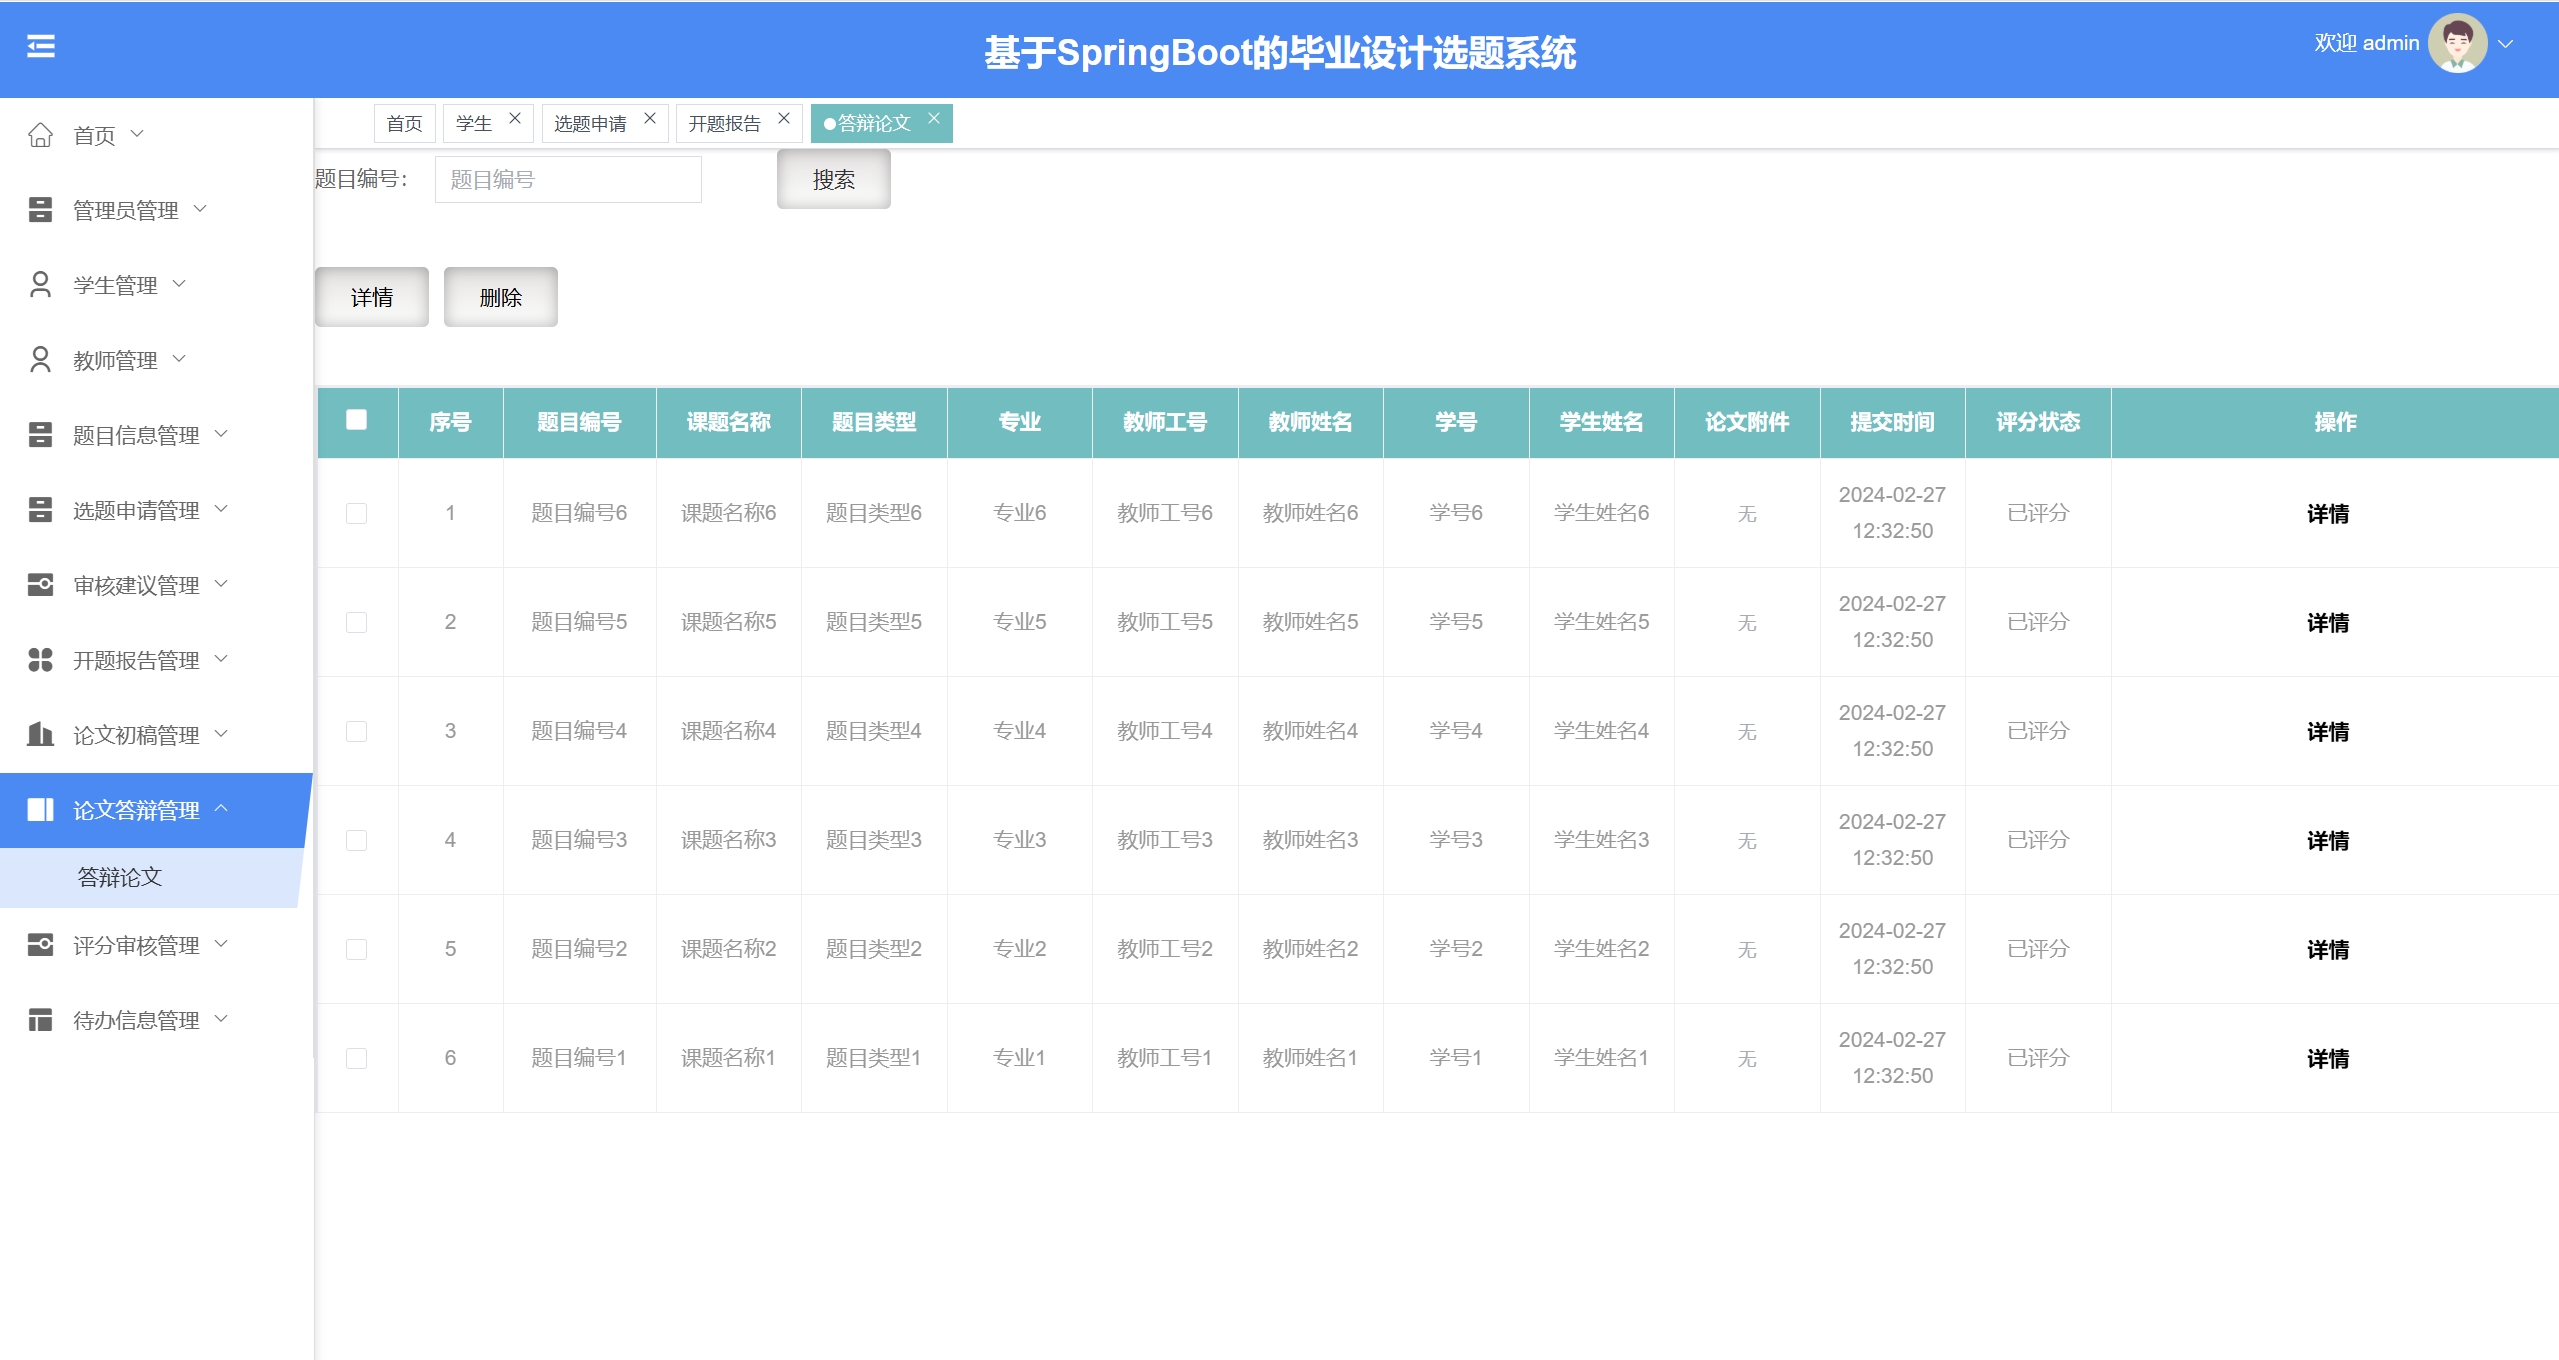
Task: Click the 详情 button above the table
Action: pyautogui.click(x=372, y=297)
